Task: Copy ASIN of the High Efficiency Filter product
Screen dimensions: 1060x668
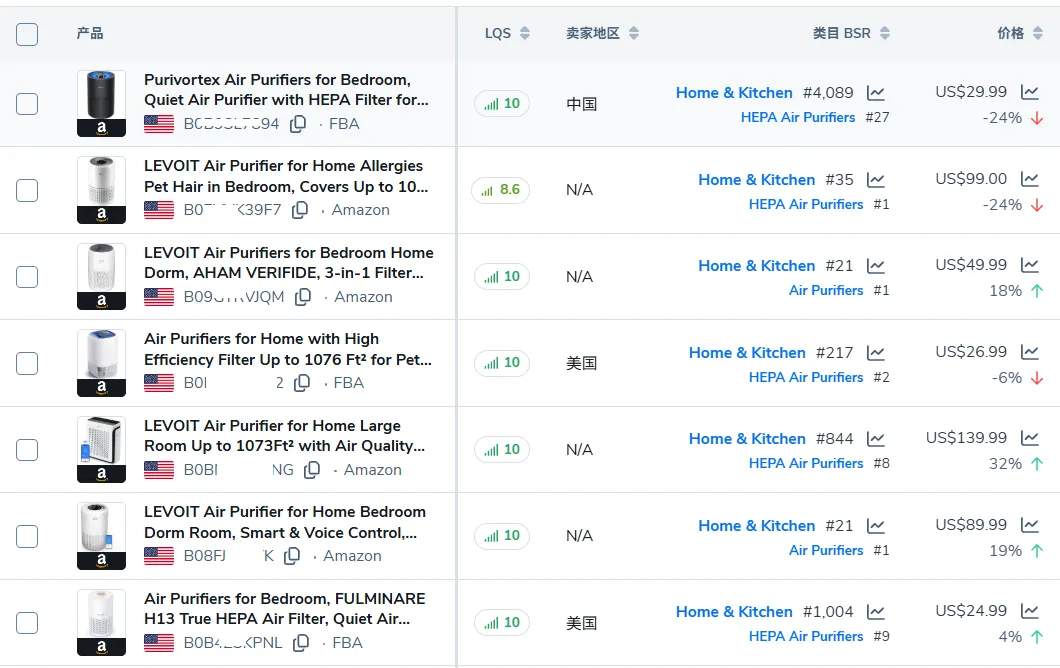Action: [302, 383]
